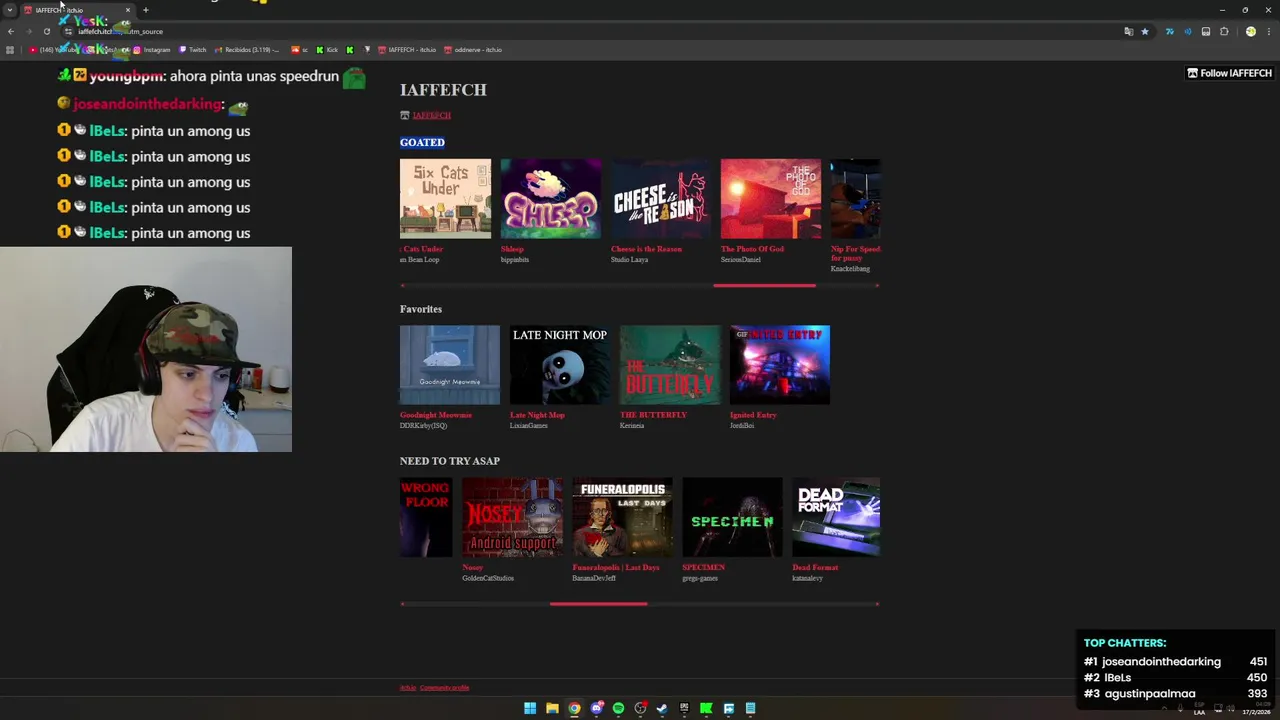Open the Shleep game thumbnail
Viewport: 1280px width, 720px height.
[551, 198]
